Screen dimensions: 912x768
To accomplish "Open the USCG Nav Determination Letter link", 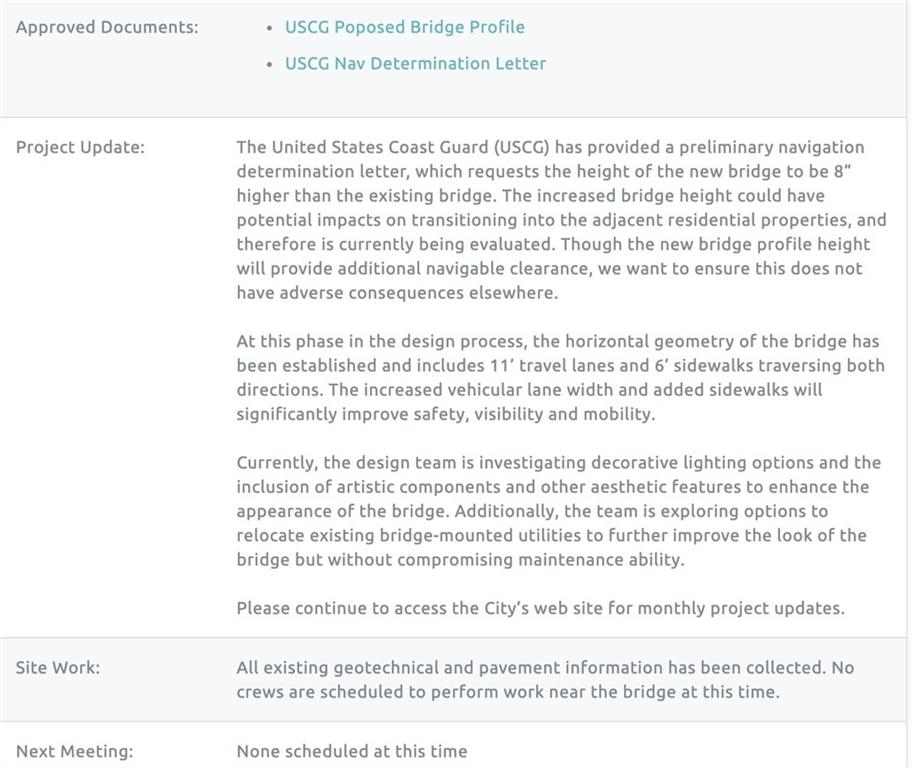I will [415, 63].
